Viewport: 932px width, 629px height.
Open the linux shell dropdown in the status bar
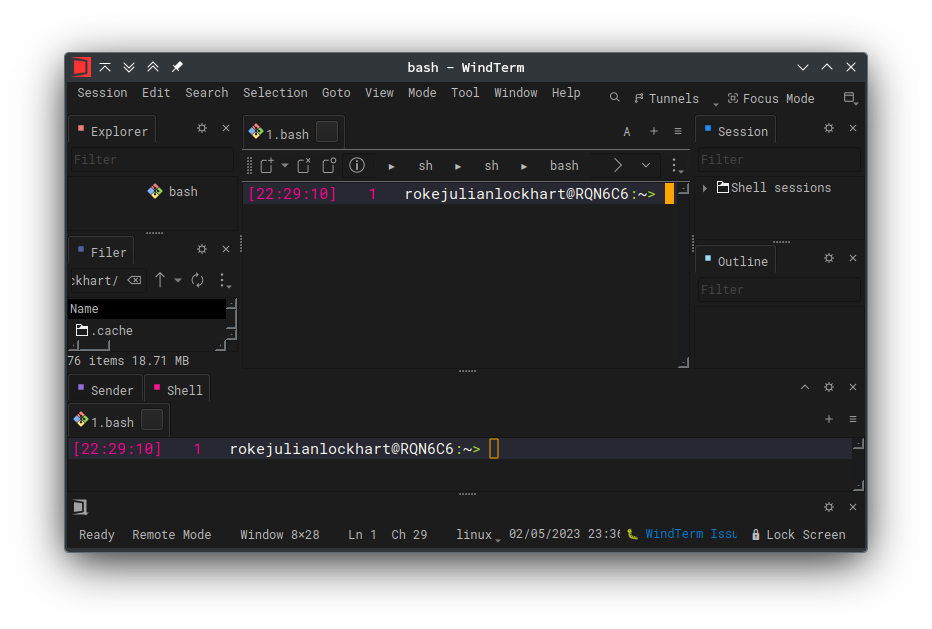click(x=477, y=534)
